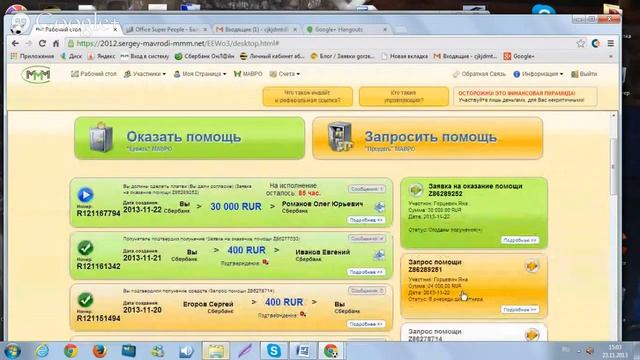Open Firefox from the taskbar
Image resolution: width=640 pixels, height=360 pixels.
99,351
